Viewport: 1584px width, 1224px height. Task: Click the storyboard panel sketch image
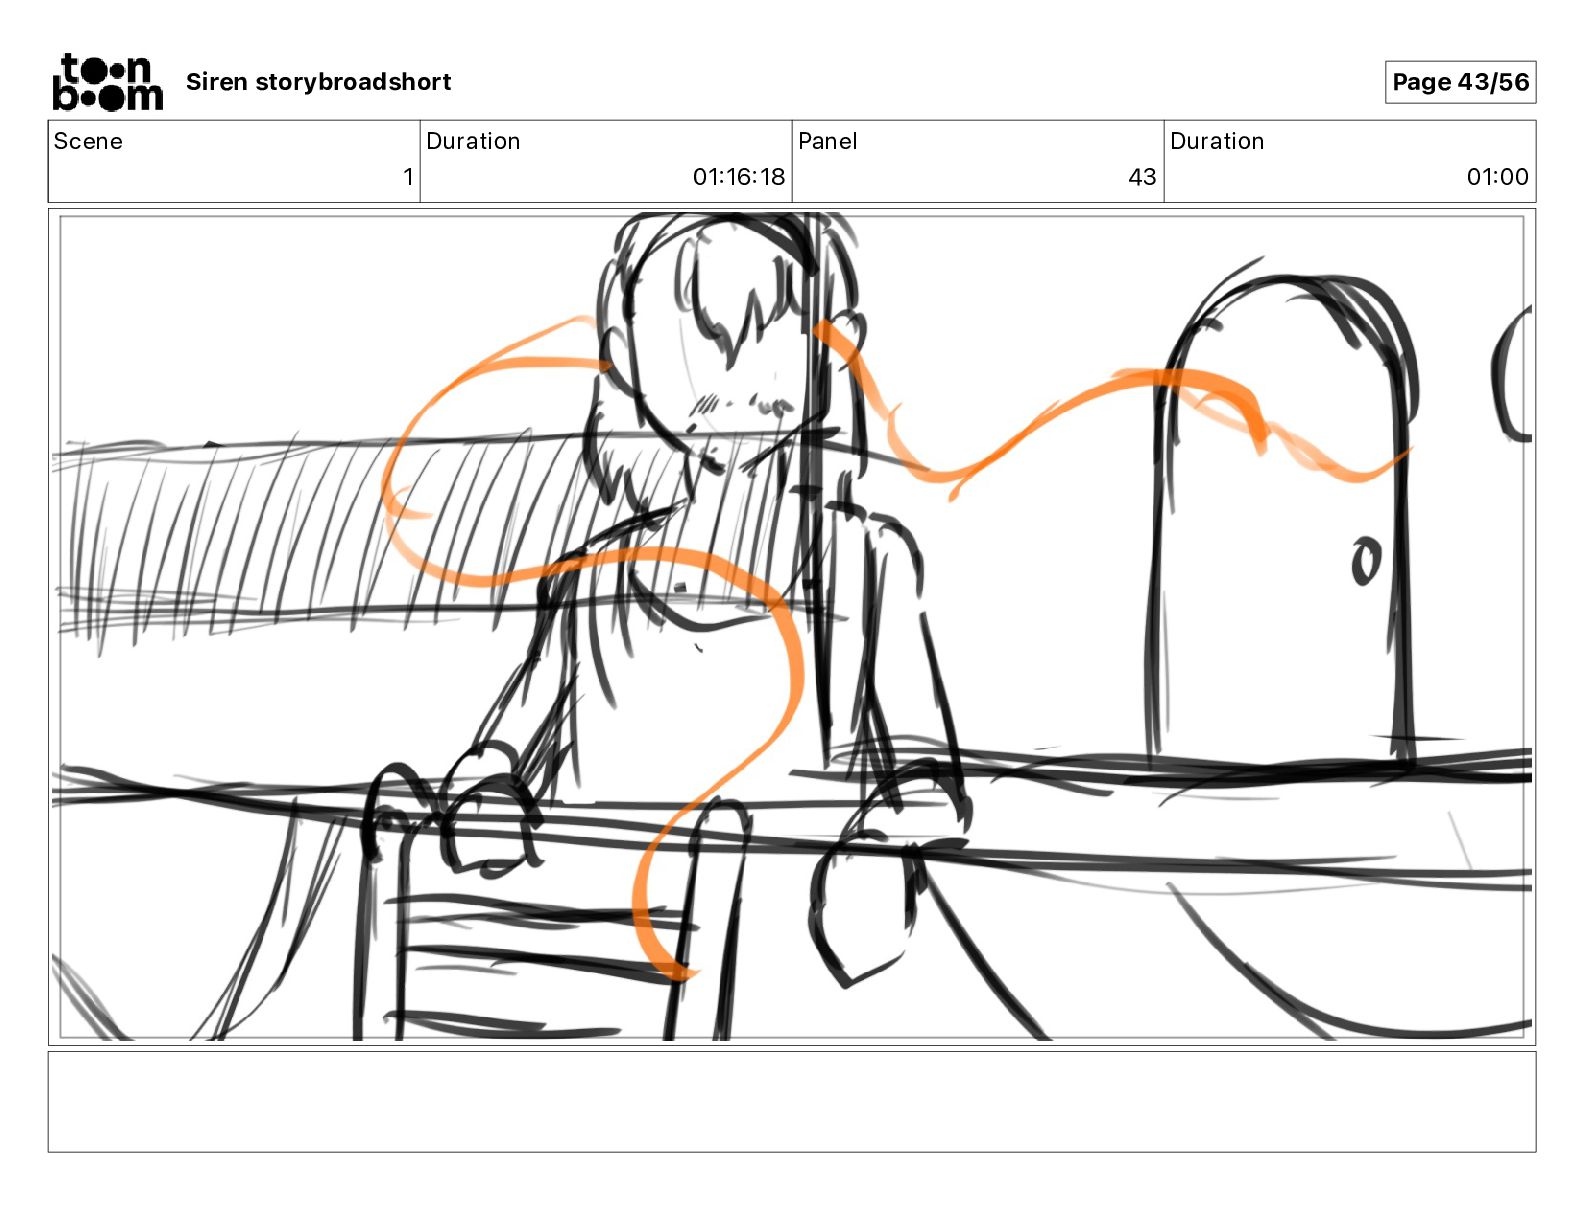792,627
